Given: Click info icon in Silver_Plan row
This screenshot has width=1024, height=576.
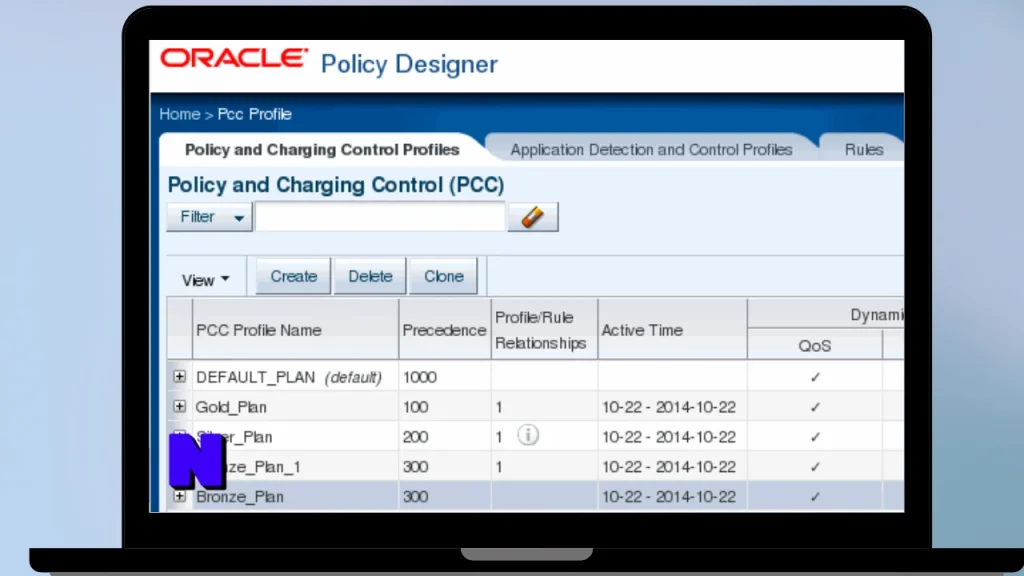Looking at the screenshot, I should (528, 435).
